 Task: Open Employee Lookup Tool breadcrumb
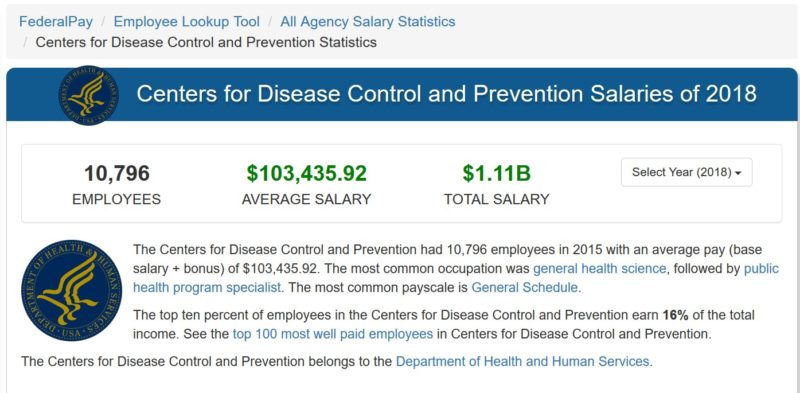(x=187, y=22)
